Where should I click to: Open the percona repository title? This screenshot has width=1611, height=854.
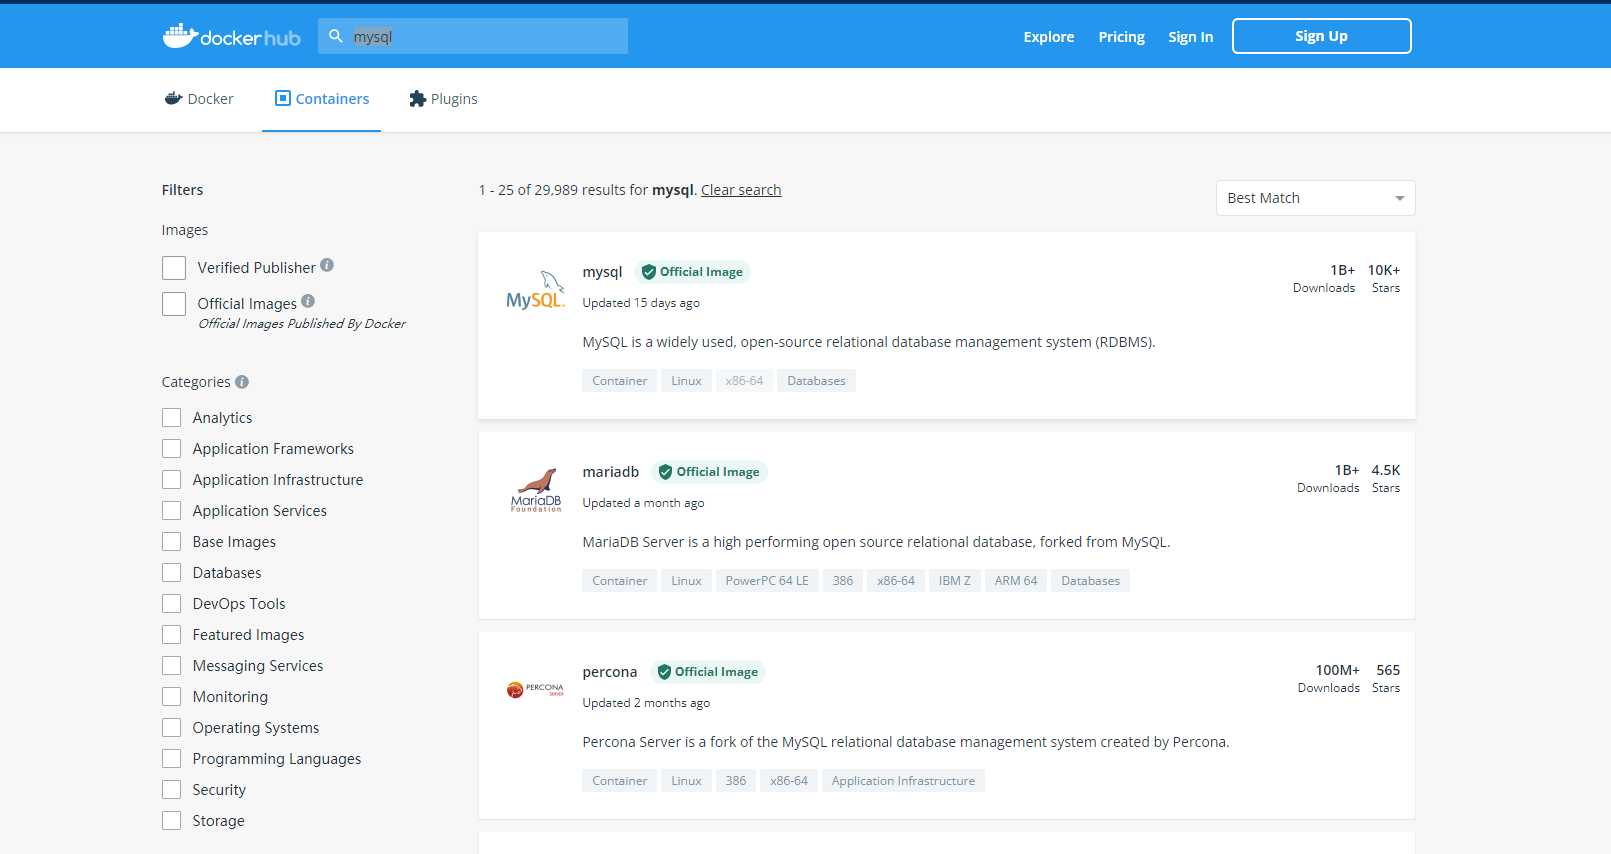(610, 672)
